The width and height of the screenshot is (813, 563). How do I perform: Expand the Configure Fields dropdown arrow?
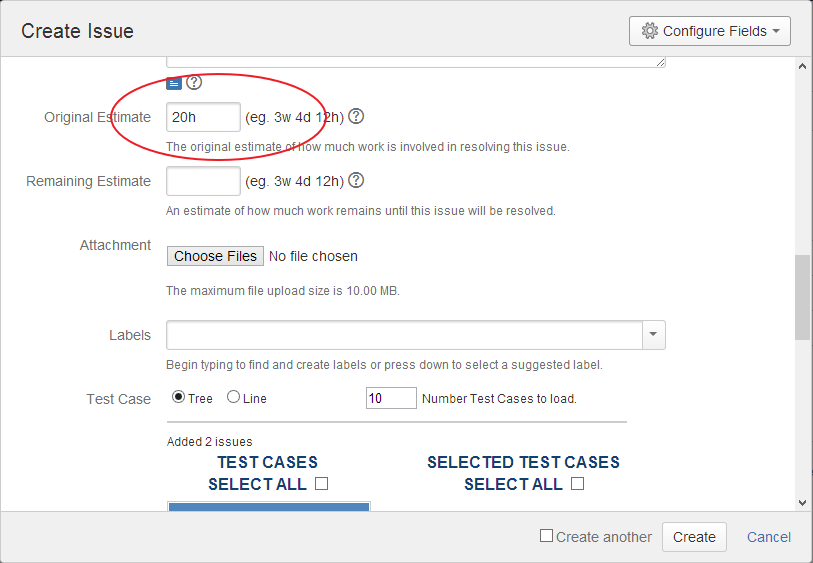pos(776,31)
